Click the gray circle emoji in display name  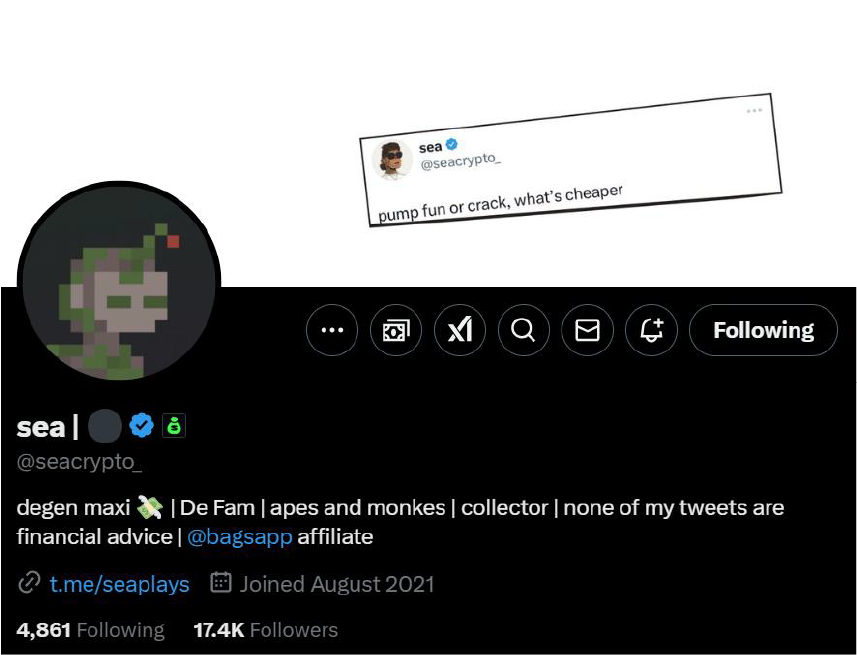[x=104, y=426]
